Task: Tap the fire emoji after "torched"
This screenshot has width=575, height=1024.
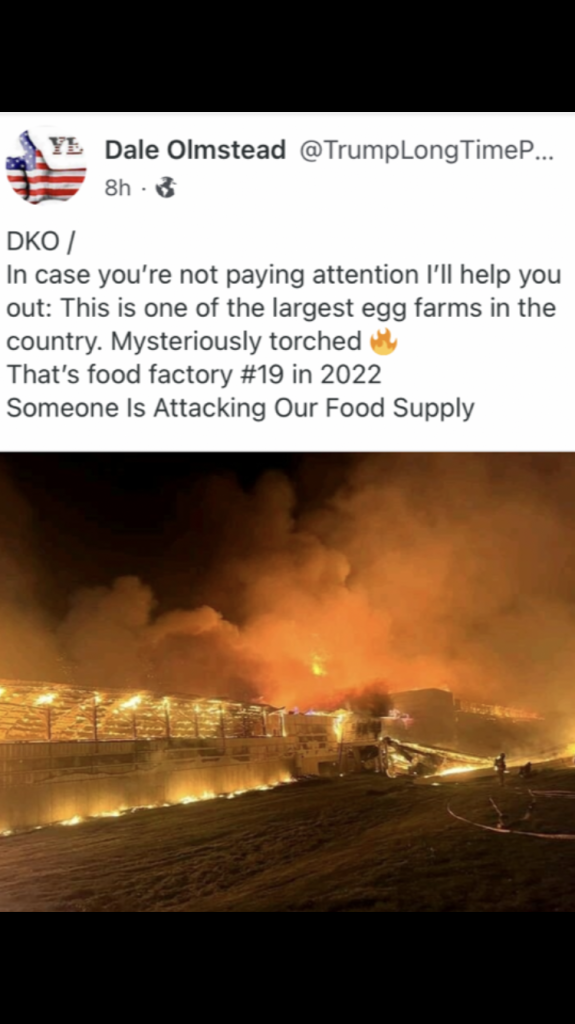Action: [x=384, y=342]
